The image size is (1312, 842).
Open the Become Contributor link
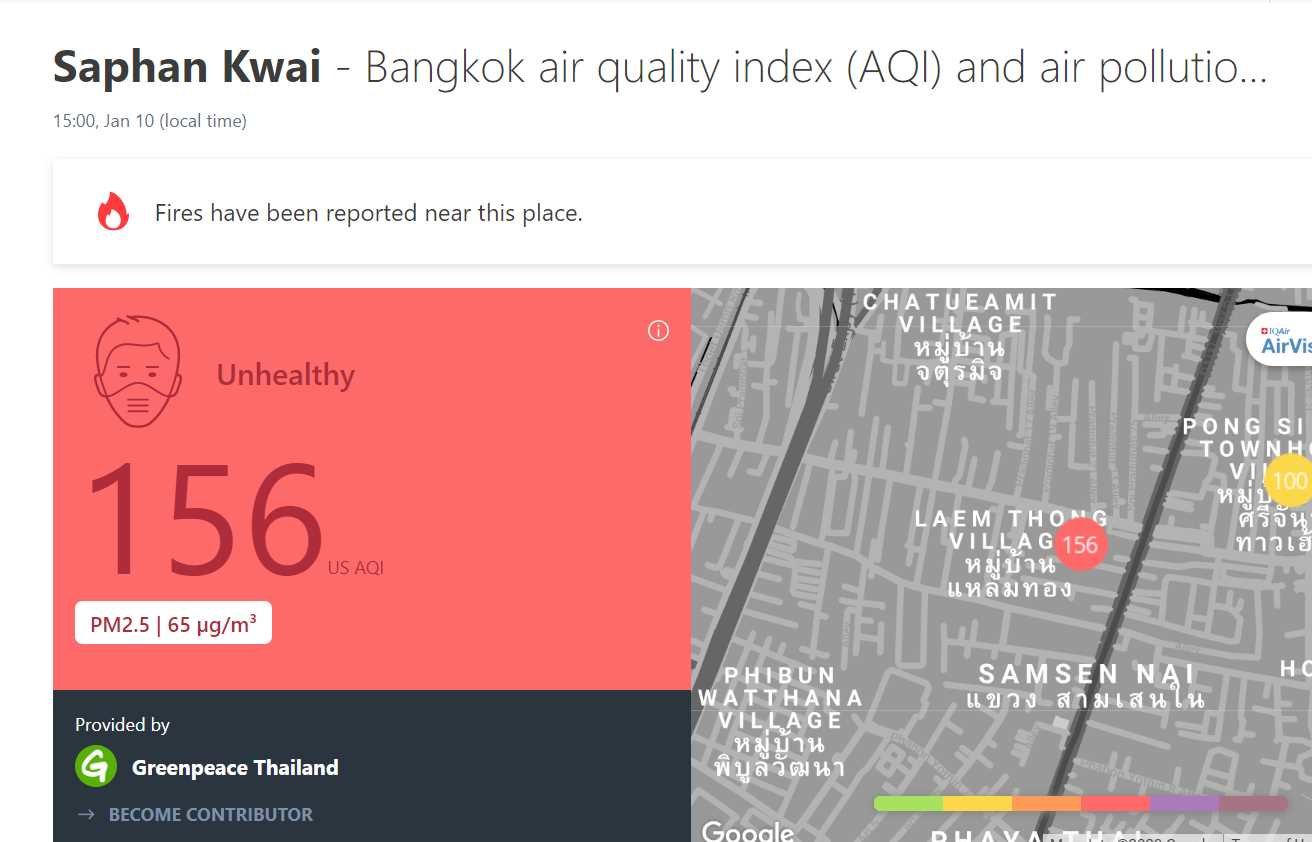pos(210,814)
